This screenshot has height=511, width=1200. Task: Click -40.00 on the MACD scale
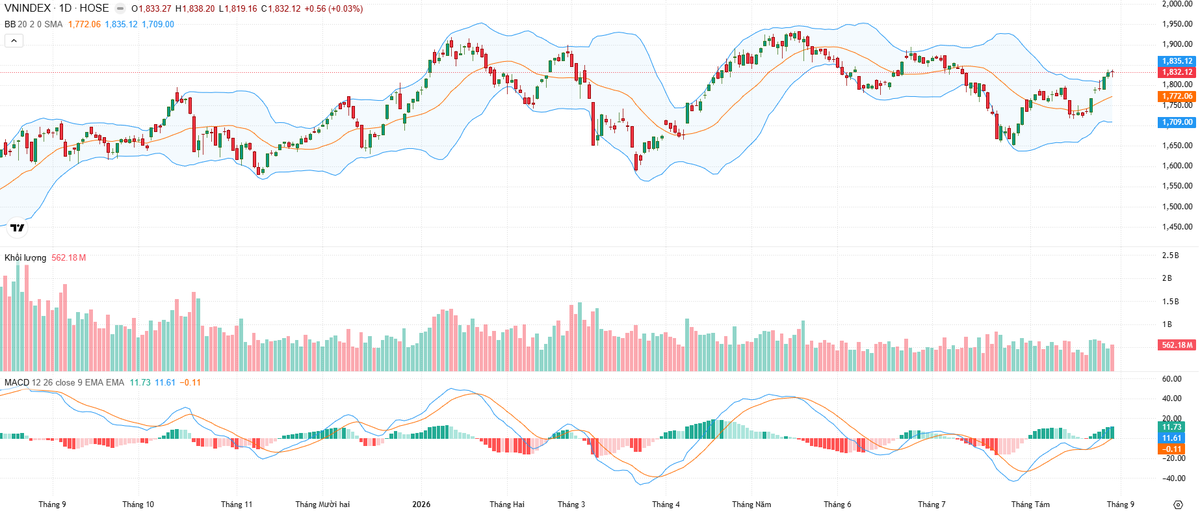tap(1172, 478)
